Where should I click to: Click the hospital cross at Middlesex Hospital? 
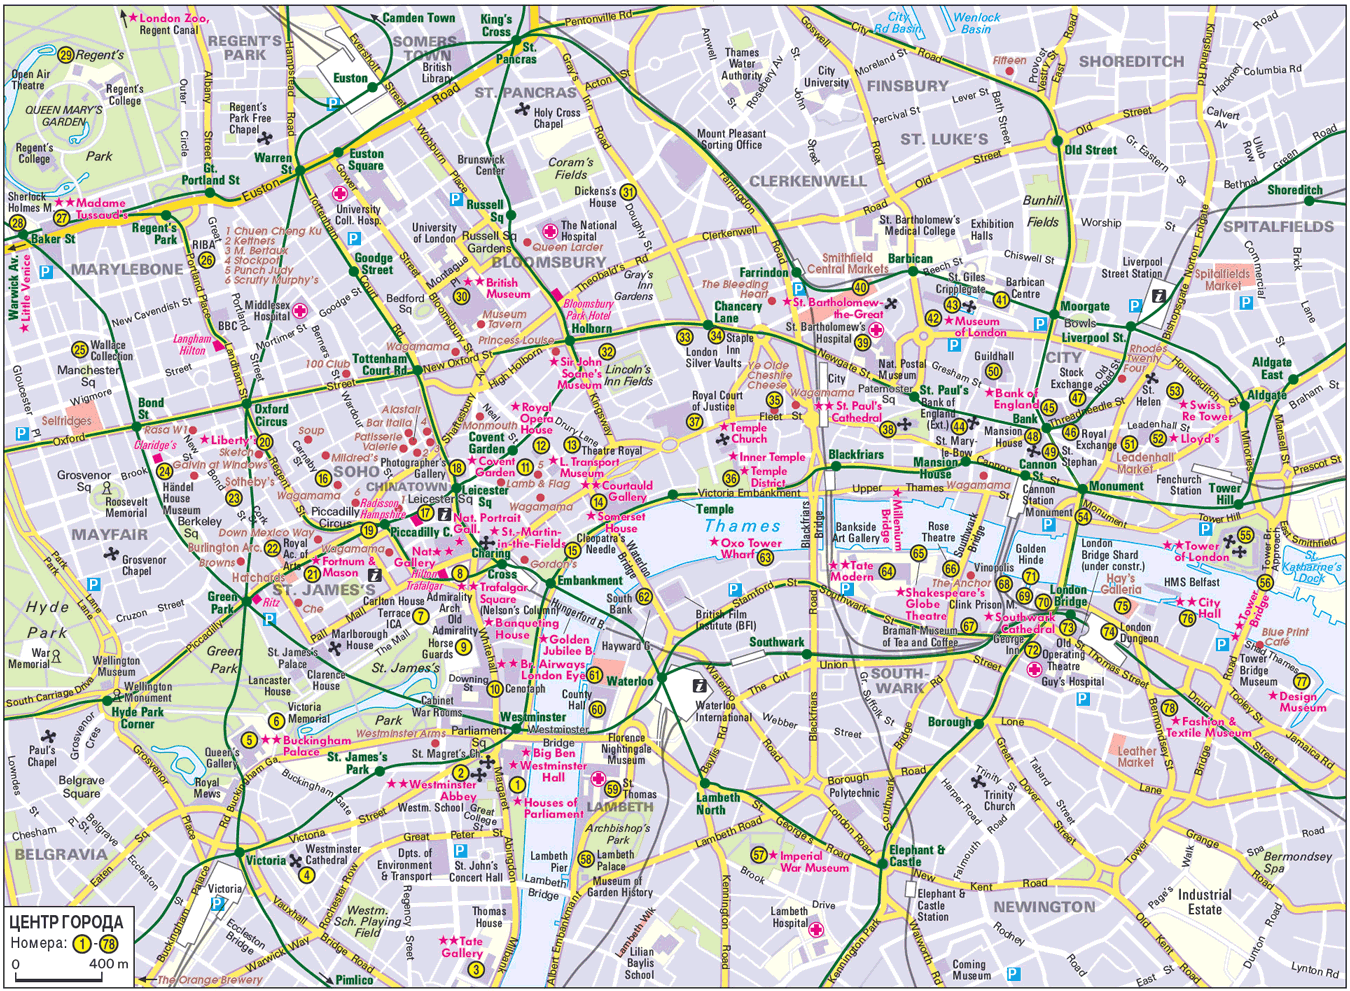pyautogui.click(x=299, y=313)
